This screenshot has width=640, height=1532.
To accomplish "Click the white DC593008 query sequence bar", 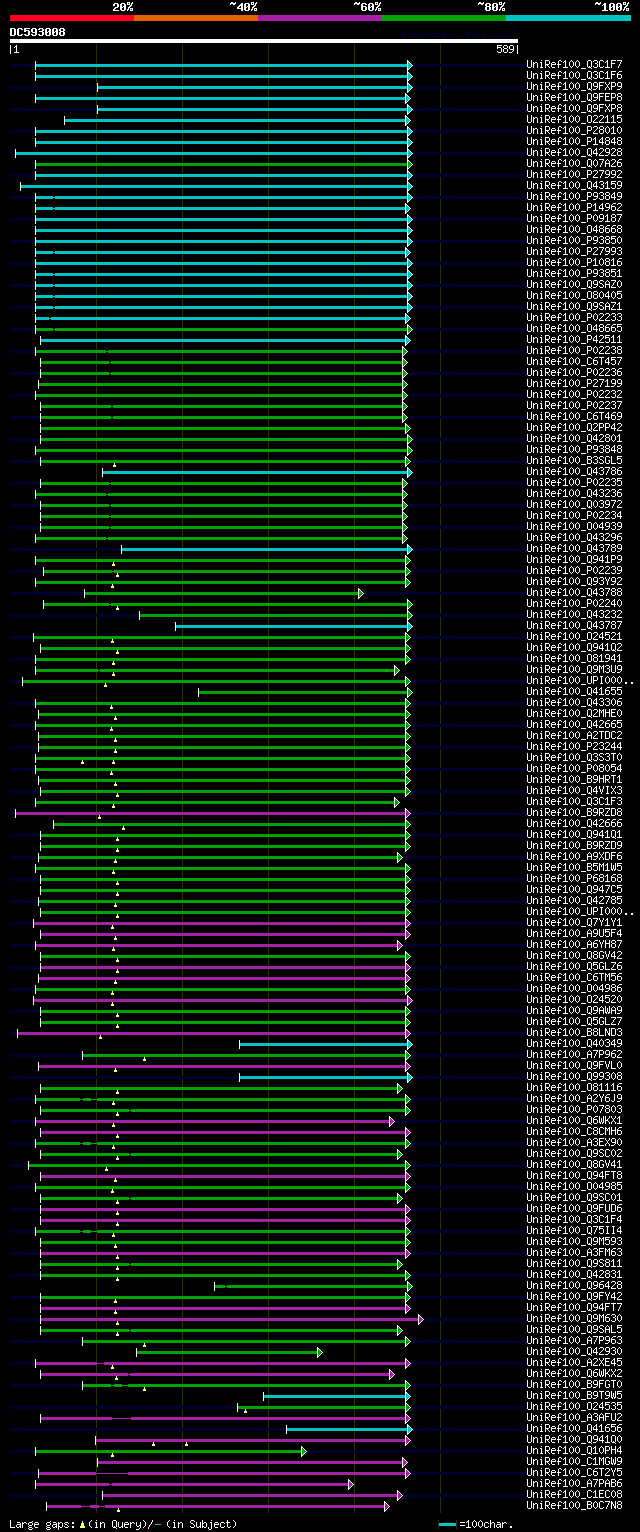I will [x=263, y=41].
